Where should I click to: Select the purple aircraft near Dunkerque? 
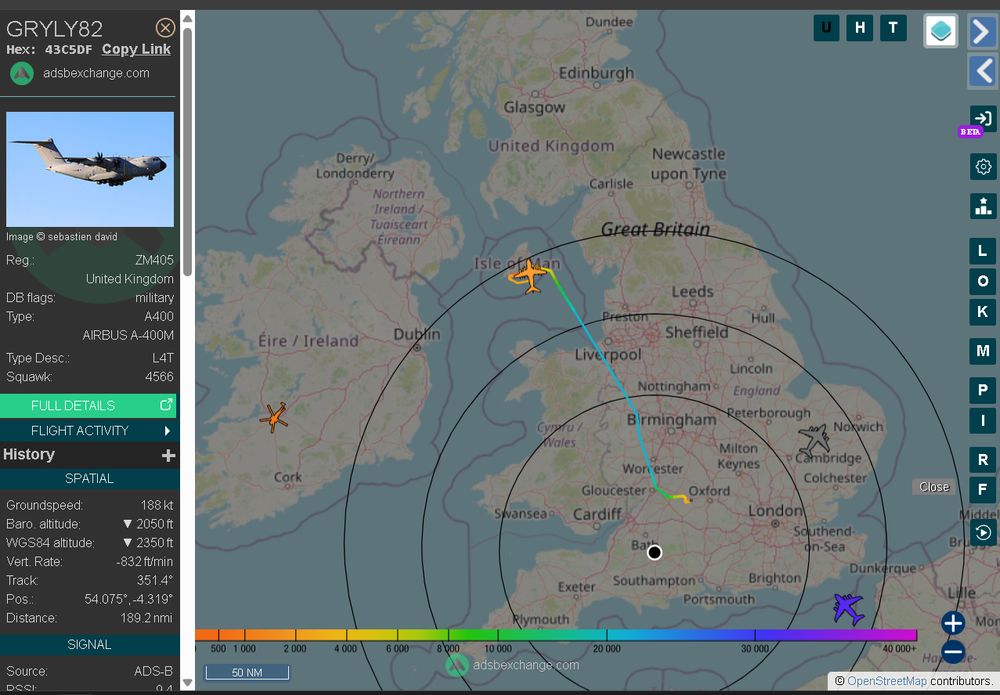[x=849, y=608]
